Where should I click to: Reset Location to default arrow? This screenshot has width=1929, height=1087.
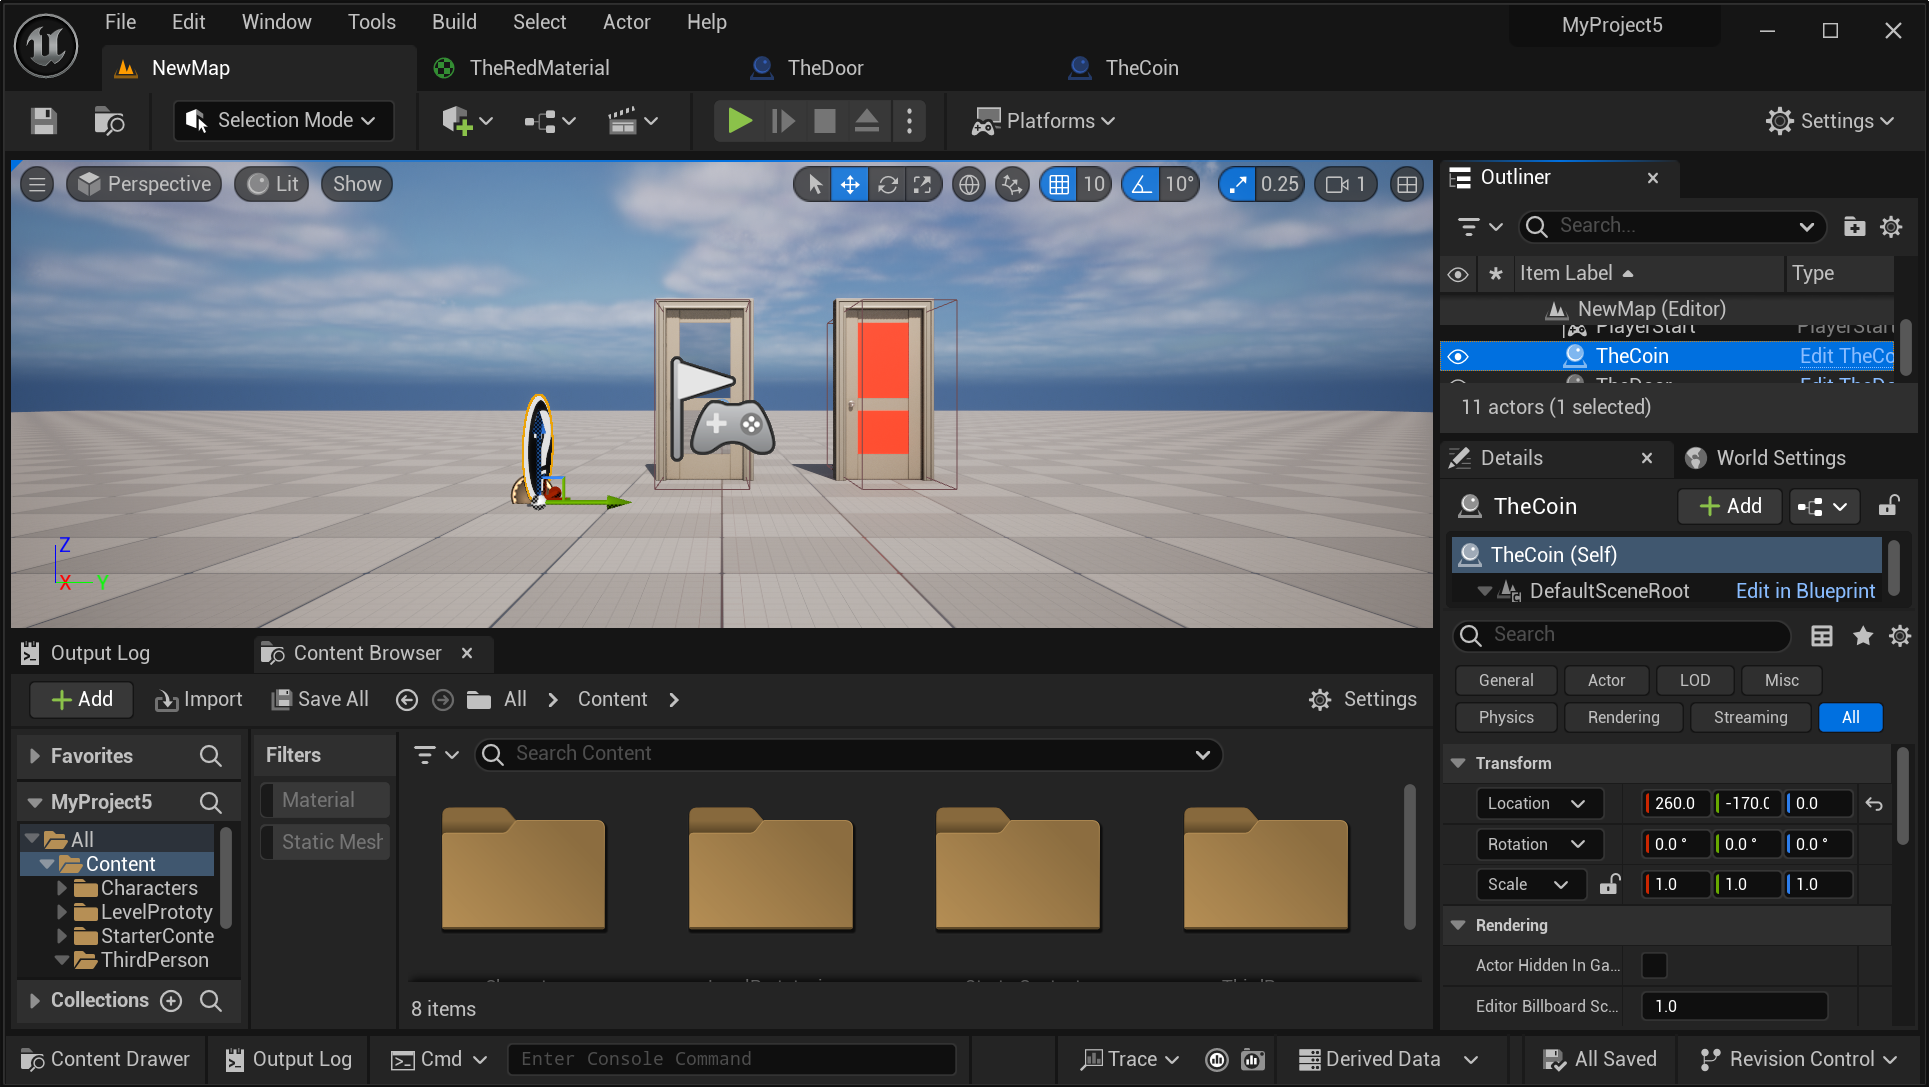click(x=1874, y=803)
